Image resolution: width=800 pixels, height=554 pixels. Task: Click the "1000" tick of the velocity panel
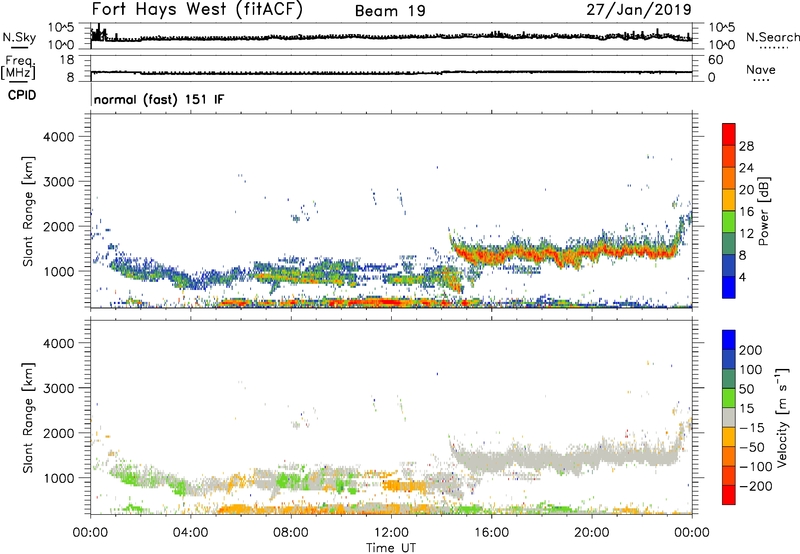tap(58, 477)
